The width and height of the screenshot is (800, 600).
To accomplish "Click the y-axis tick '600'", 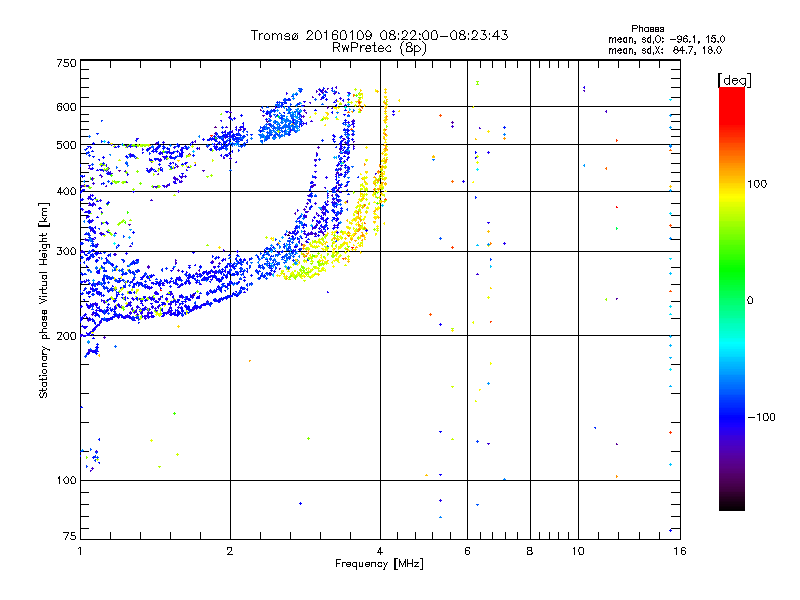I will [66, 107].
